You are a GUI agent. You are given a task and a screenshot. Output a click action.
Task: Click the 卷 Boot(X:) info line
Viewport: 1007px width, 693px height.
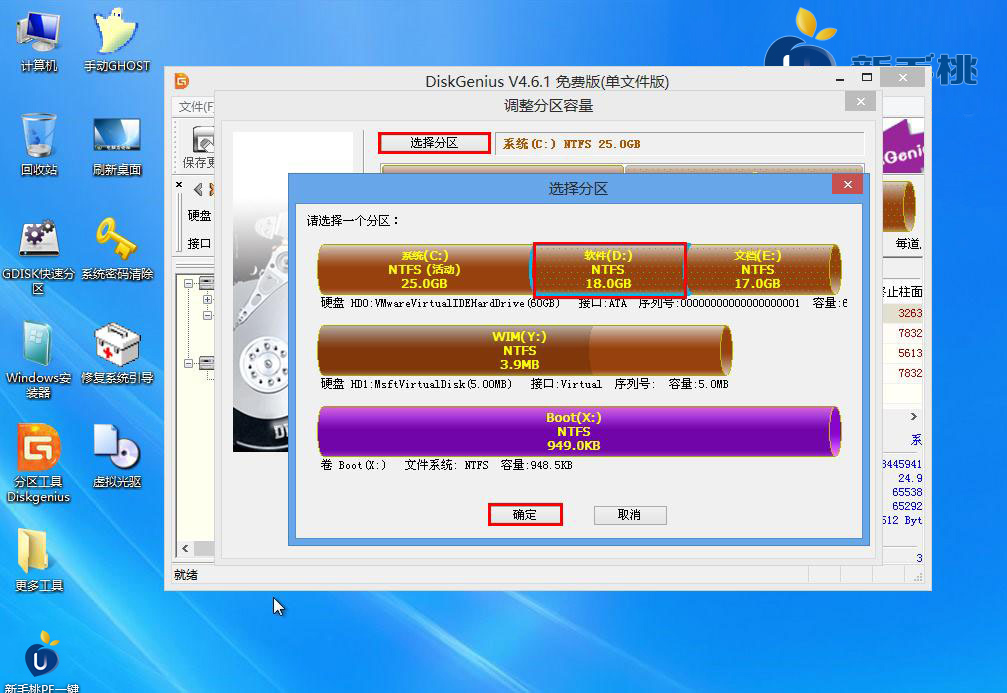pyautogui.click(x=446, y=465)
